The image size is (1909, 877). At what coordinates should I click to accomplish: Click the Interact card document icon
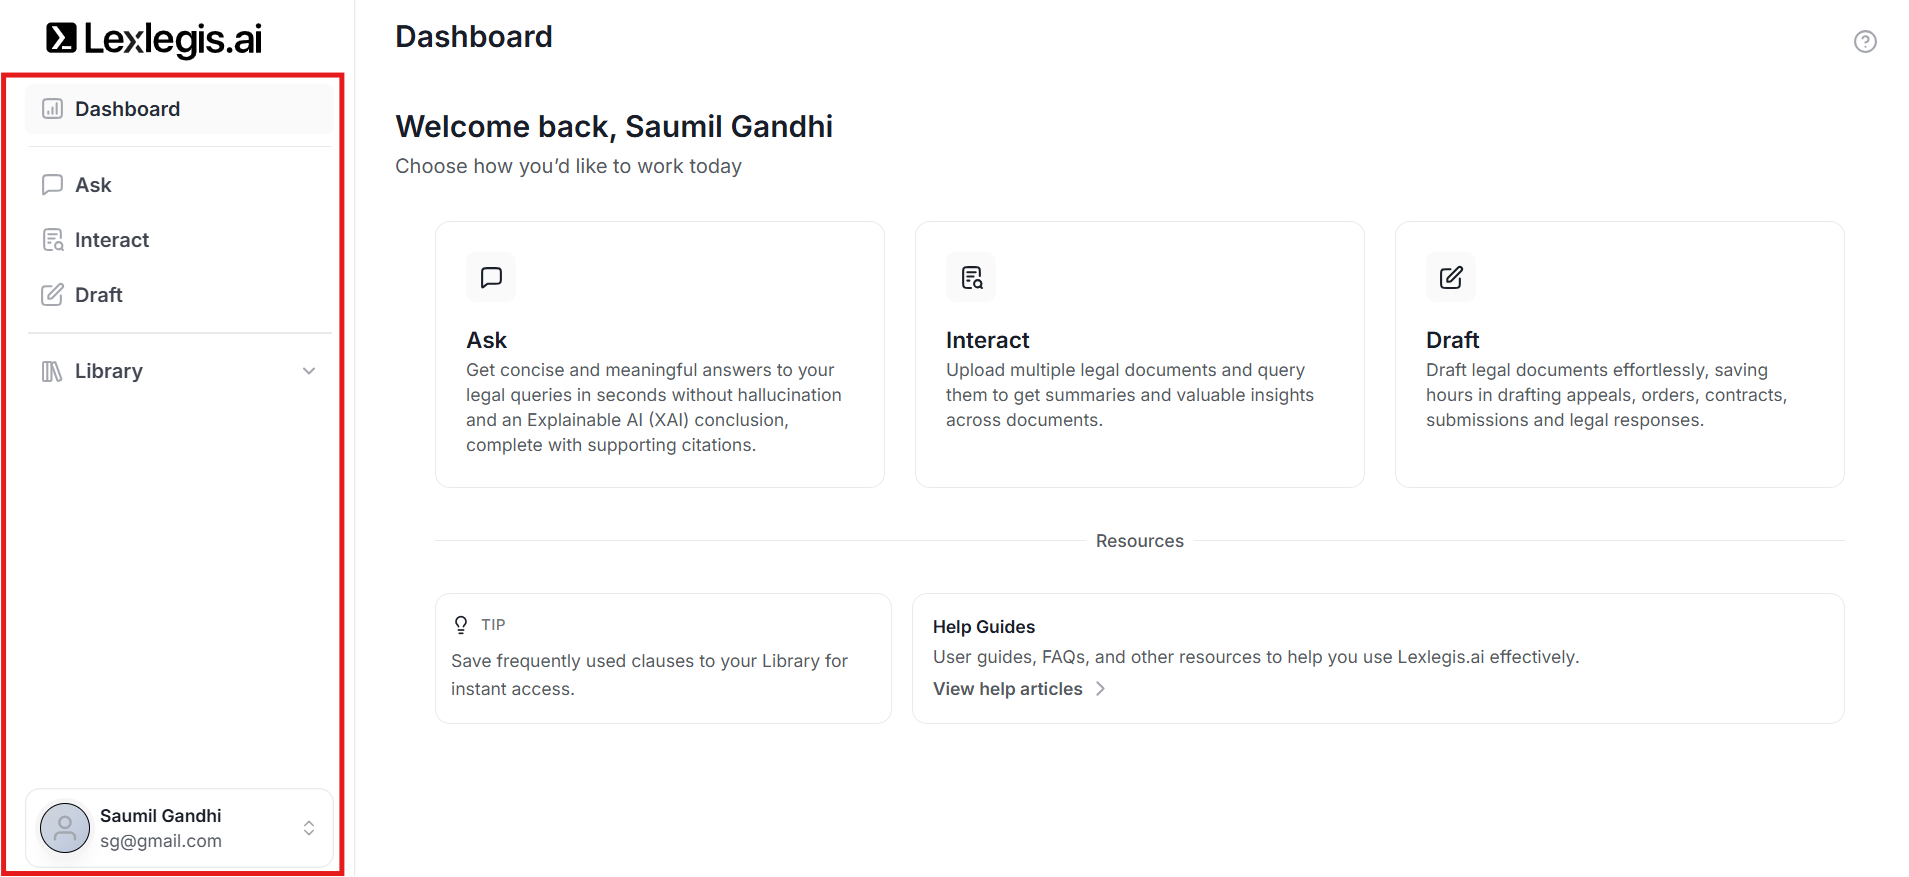pos(971,277)
